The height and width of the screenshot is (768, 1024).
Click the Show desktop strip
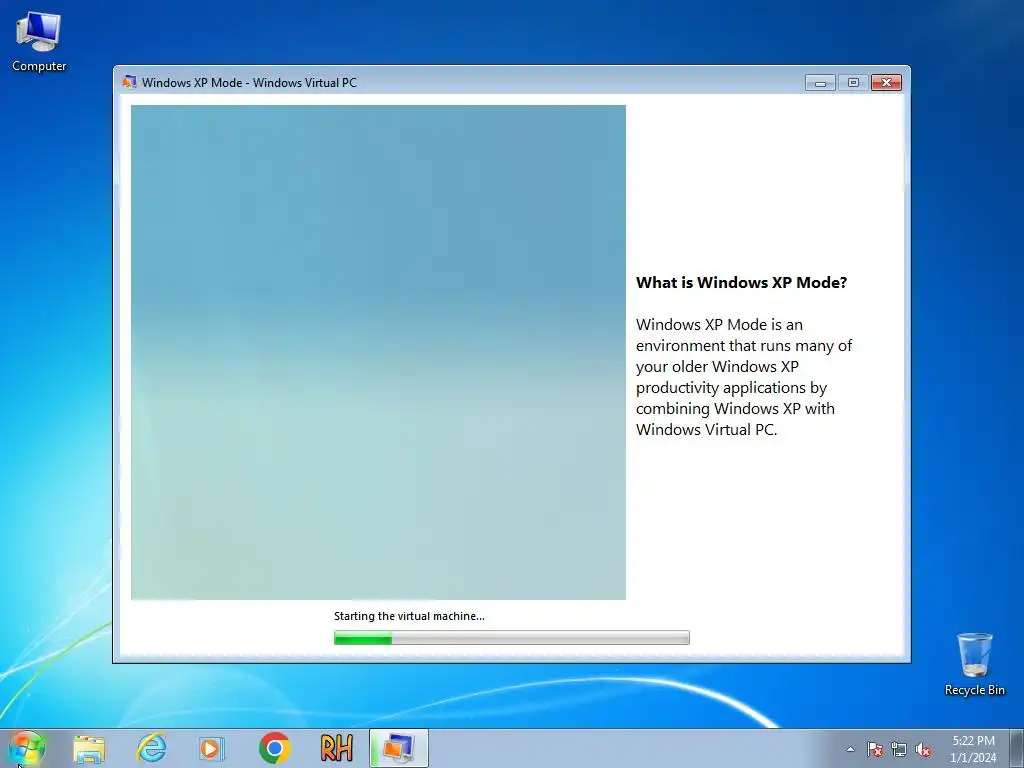(x=1017, y=748)
